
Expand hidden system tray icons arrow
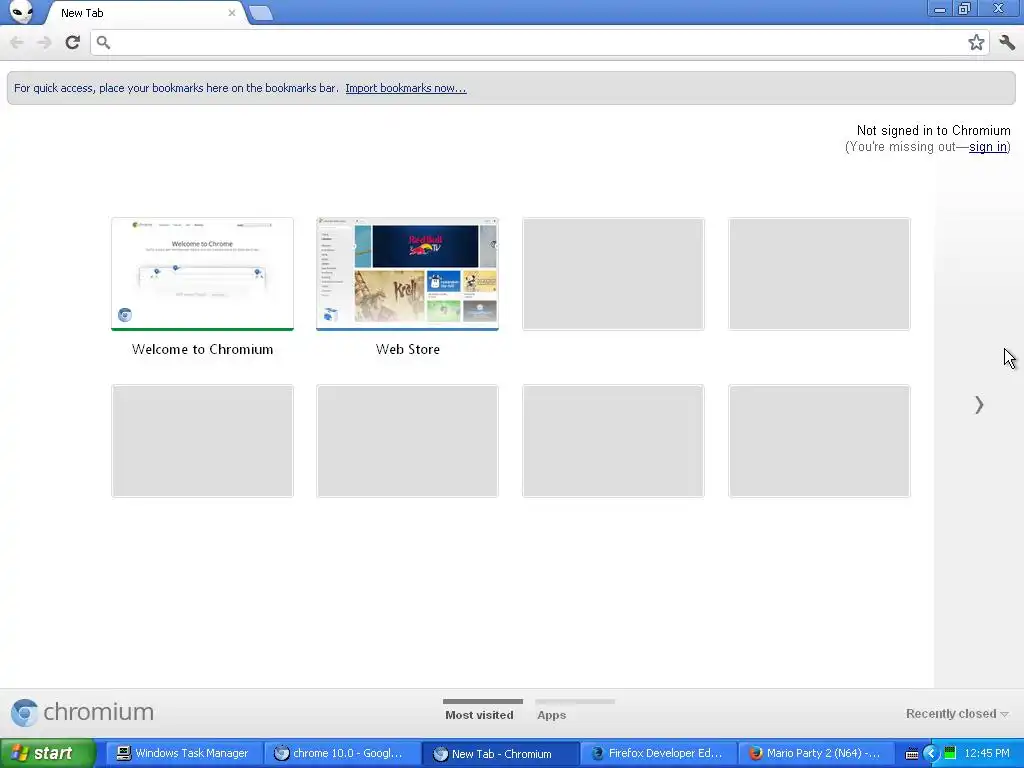(931, 754)
